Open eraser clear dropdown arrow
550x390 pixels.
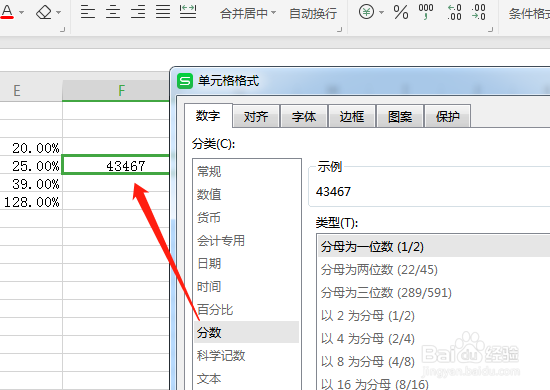coord(59,13)
